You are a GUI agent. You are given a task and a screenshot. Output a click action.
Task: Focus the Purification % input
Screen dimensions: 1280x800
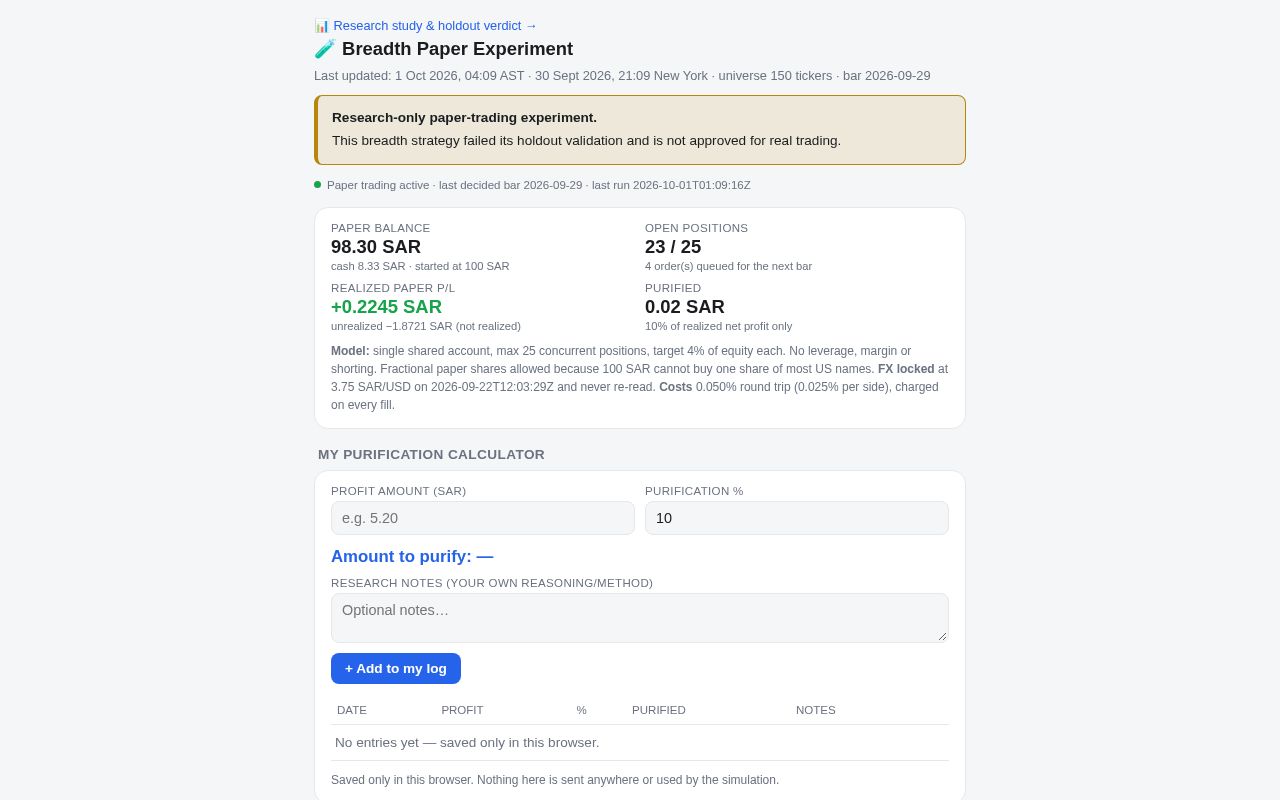pyautogui.click(x=797, y=518)
